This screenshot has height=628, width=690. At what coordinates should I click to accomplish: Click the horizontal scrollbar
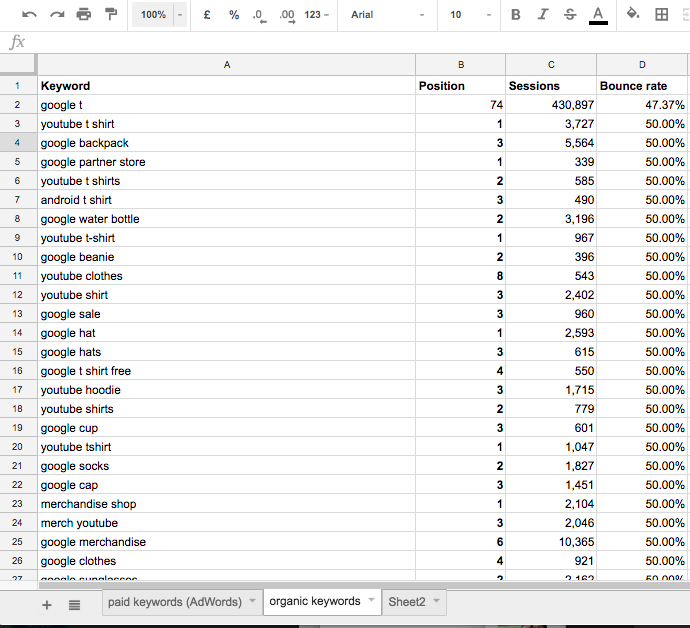(363, 585)
